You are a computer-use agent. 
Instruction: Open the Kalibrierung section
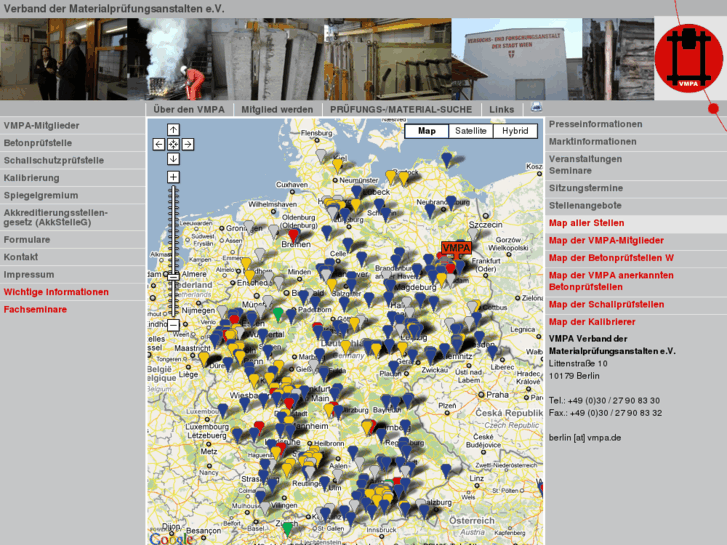72,178
